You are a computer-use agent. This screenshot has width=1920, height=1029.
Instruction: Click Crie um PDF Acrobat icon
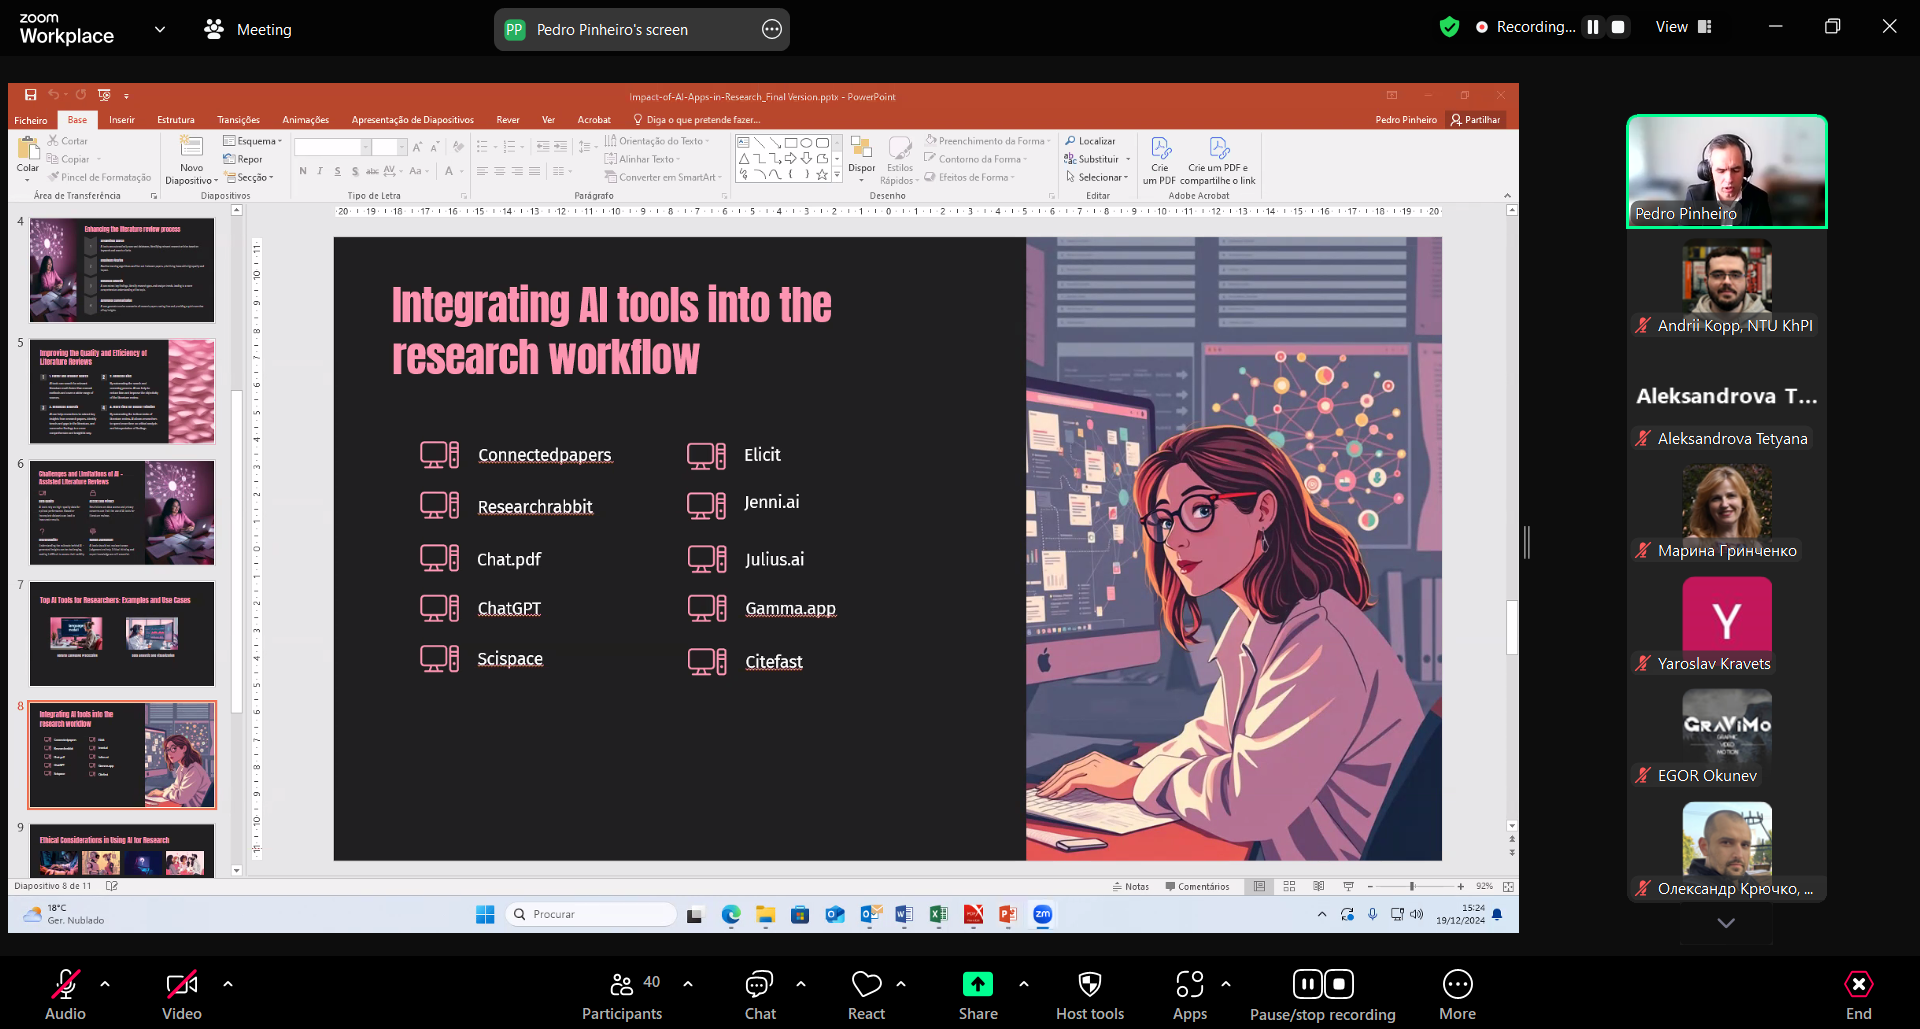coord(1160,160)
